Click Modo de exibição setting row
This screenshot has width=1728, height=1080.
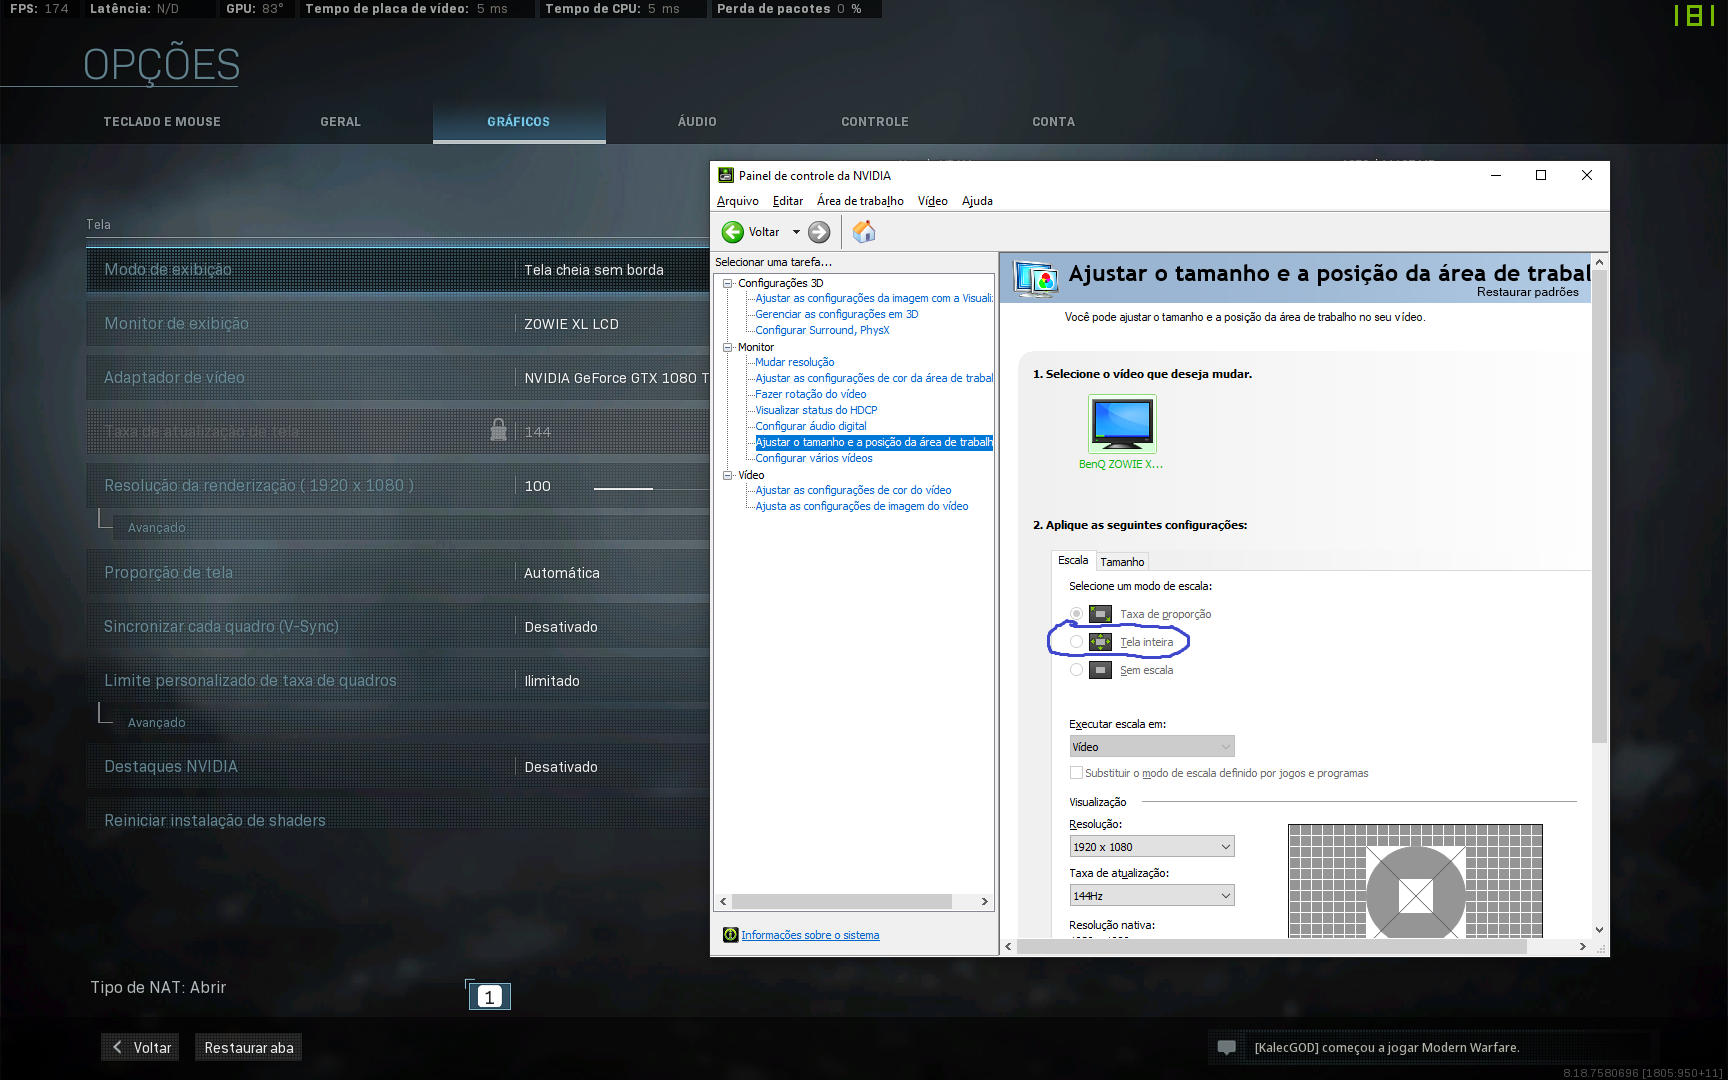coord(397,269)
